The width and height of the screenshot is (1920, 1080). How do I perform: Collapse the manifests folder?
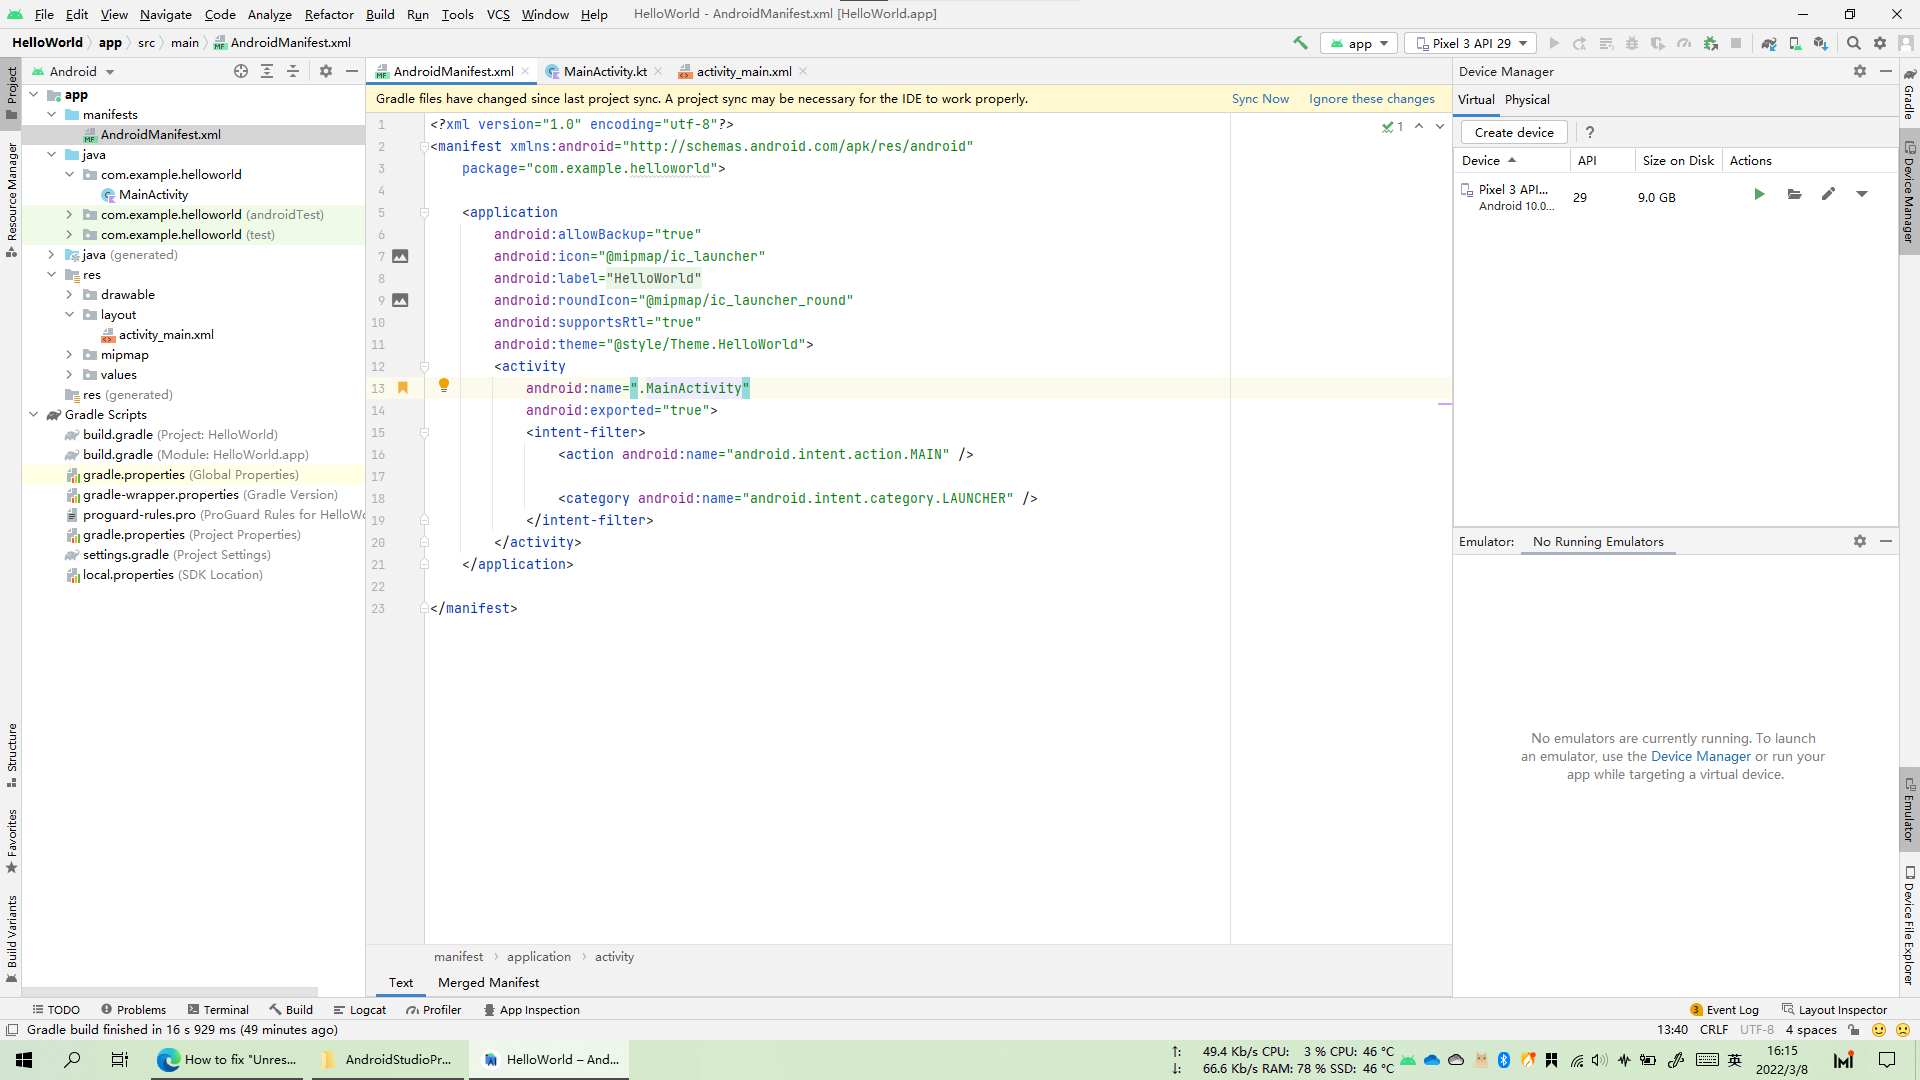coord(52,114)
